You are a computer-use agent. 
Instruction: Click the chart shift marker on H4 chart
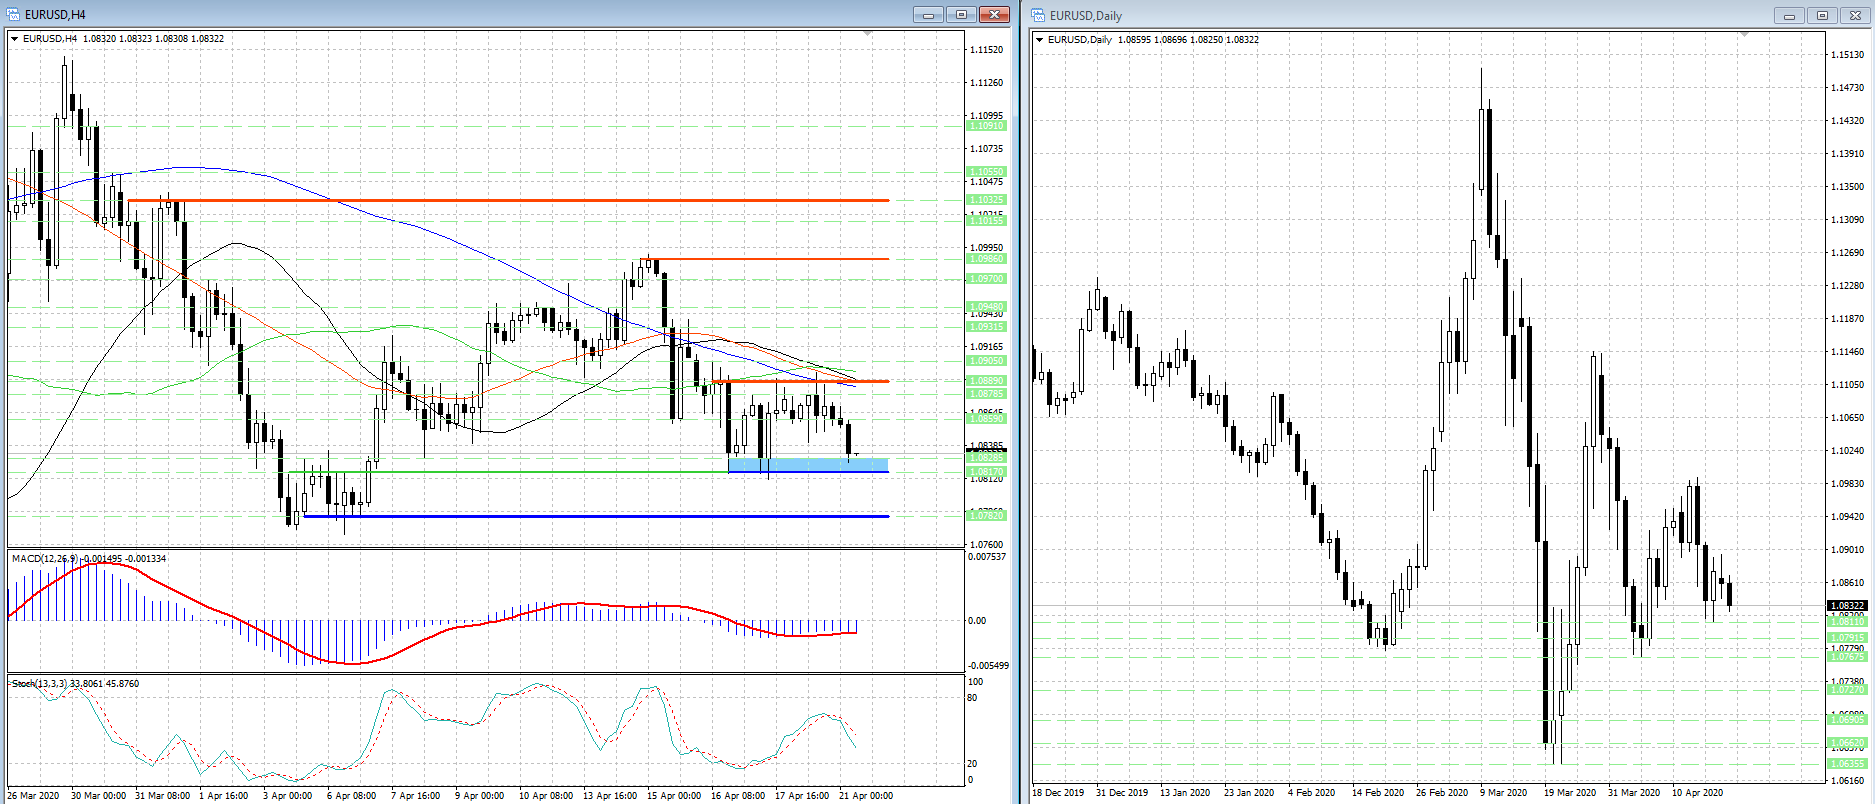(867, 34)
